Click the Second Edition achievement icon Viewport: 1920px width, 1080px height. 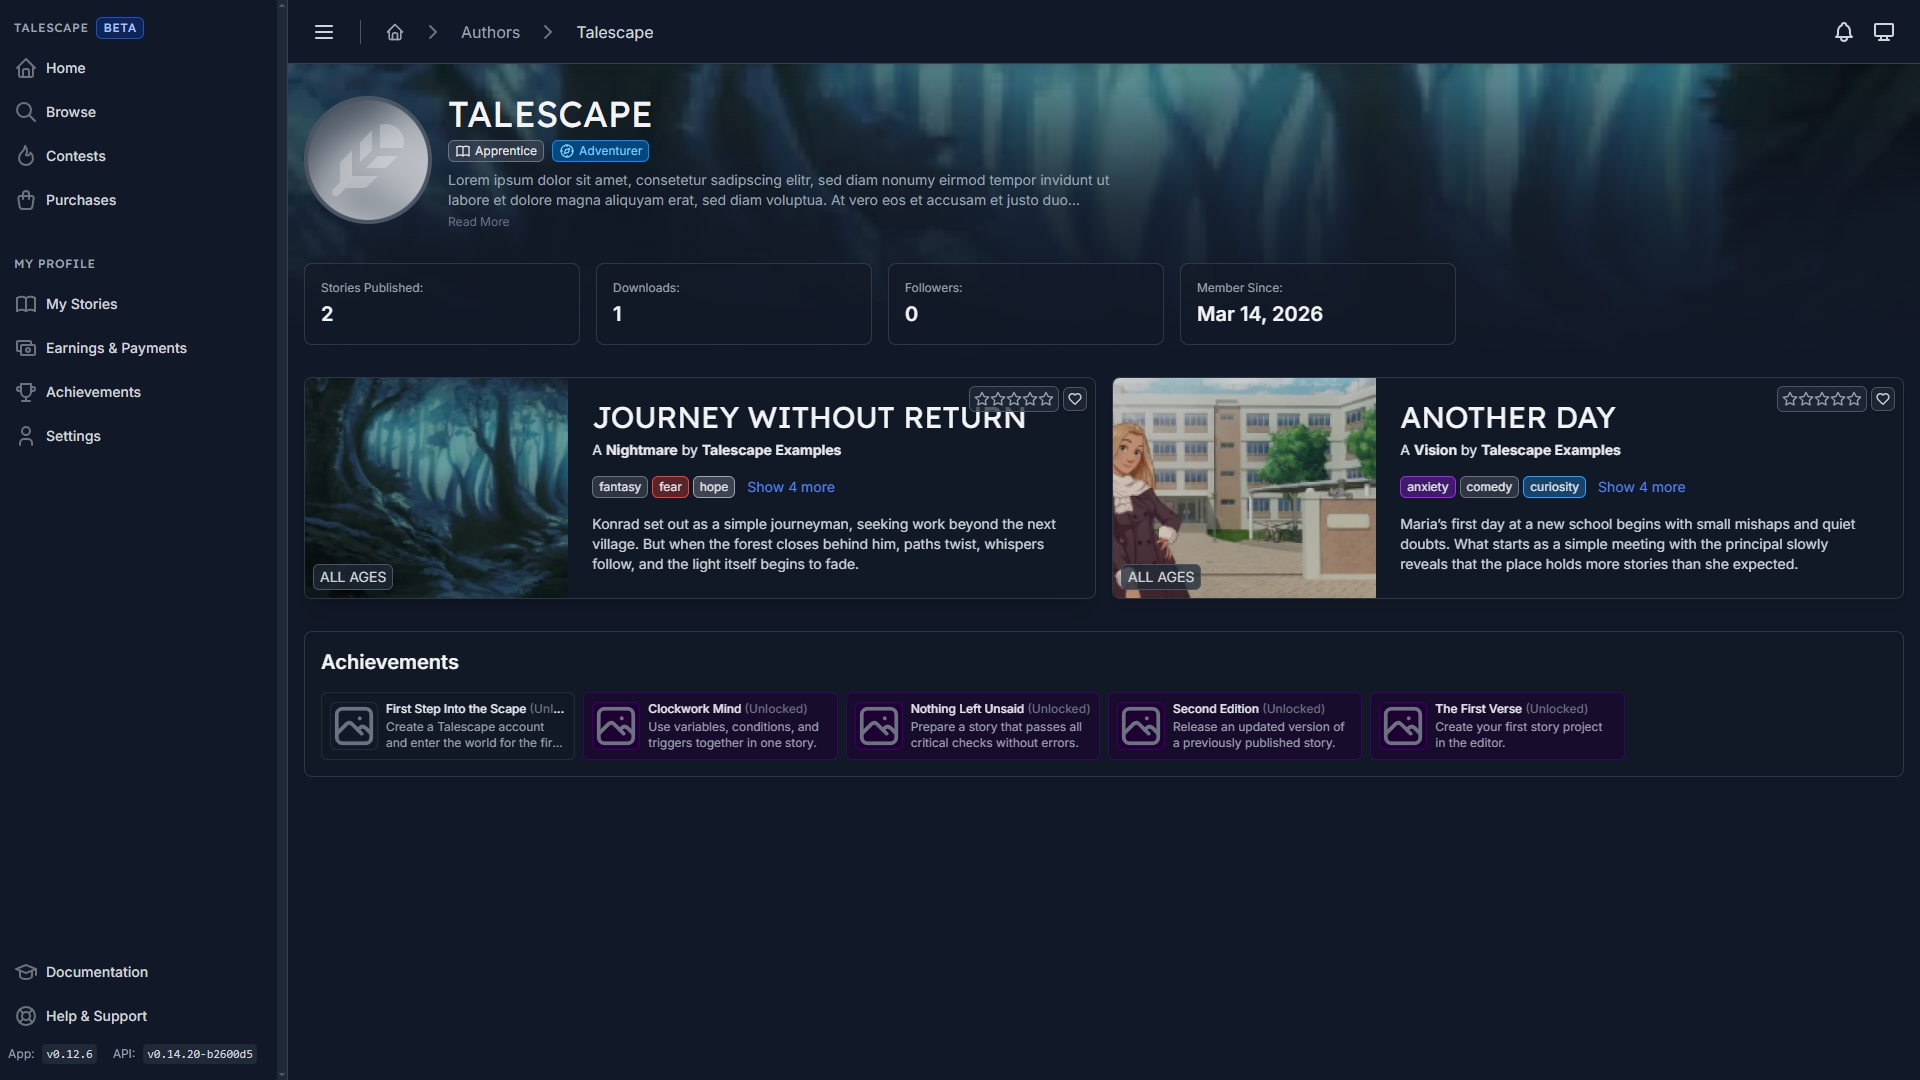pyautogui.click(x=1140, y=726)
